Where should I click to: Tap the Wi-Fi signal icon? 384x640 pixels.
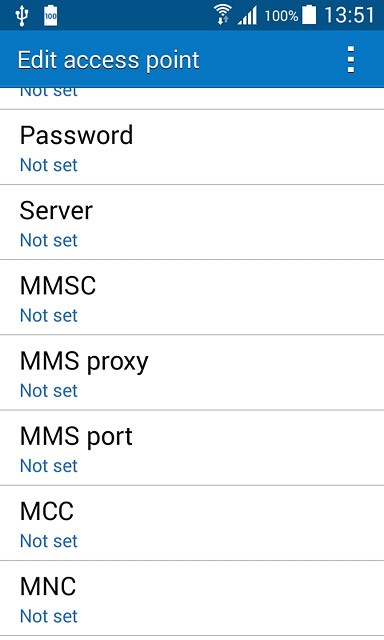click(x=222, y=16)
